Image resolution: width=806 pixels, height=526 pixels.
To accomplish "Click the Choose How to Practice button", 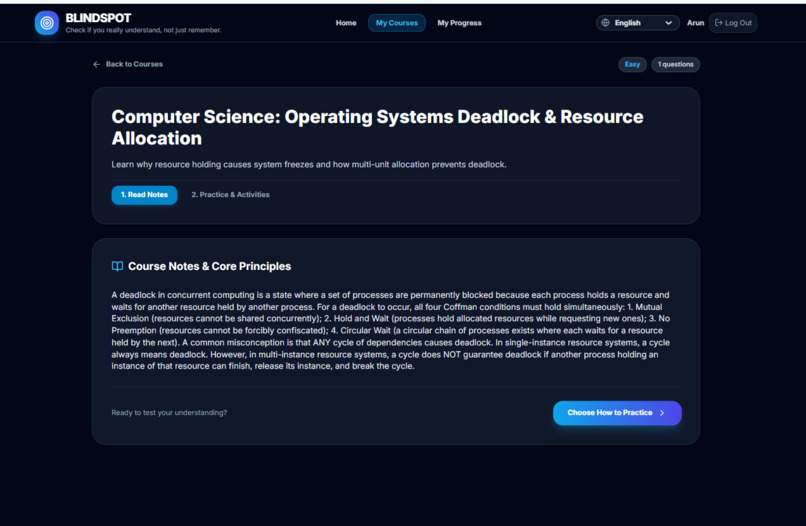I will click(617, 413).
